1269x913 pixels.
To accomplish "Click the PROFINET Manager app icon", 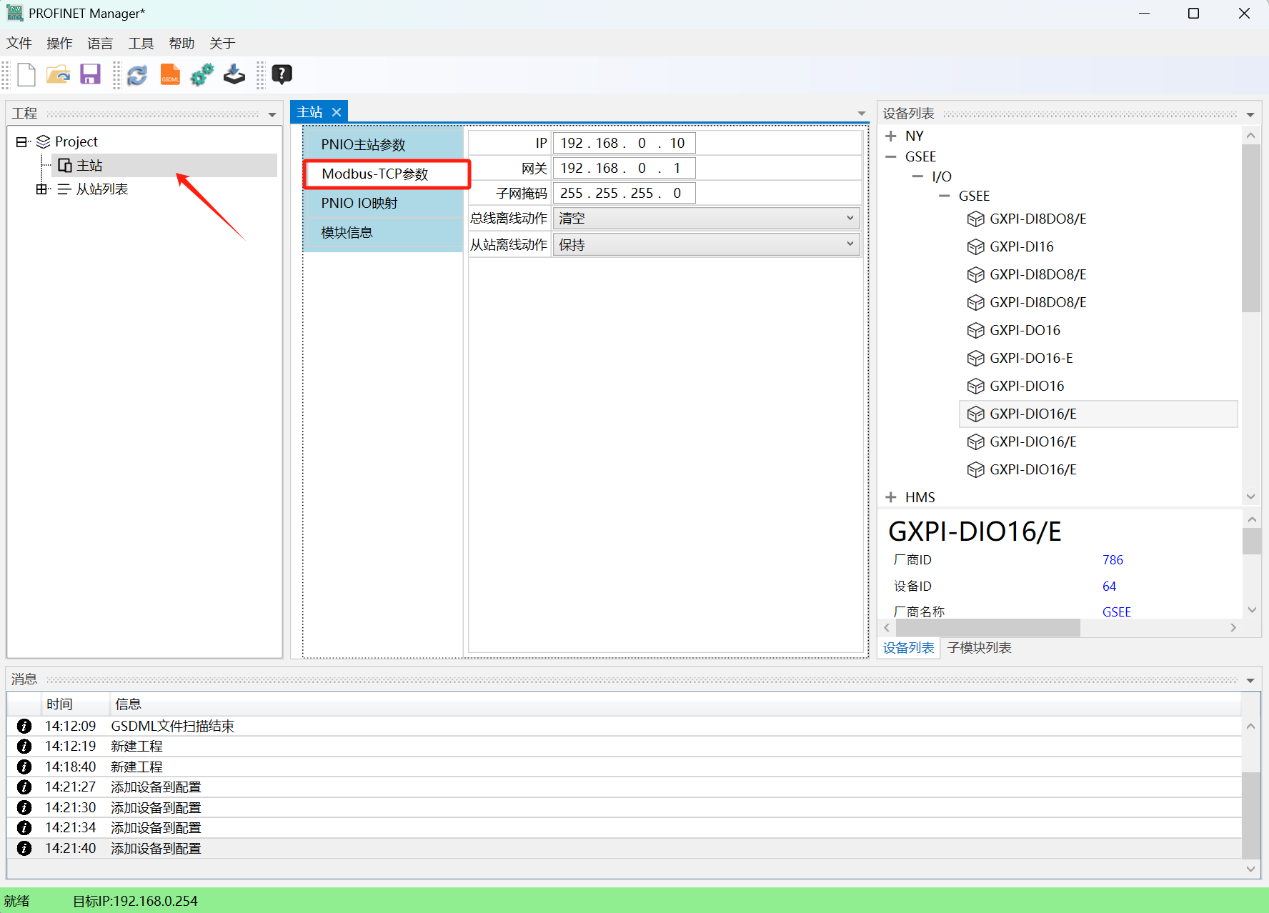I will point(14,13).
